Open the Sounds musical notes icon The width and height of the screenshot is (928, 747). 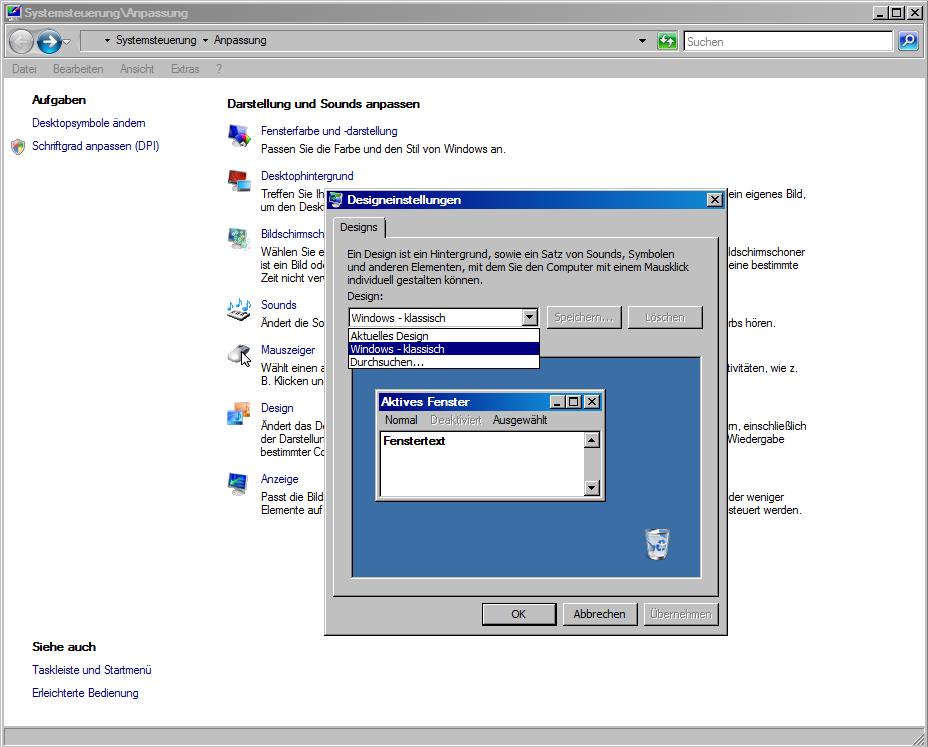pyautogui.click(x=239, y=310)
